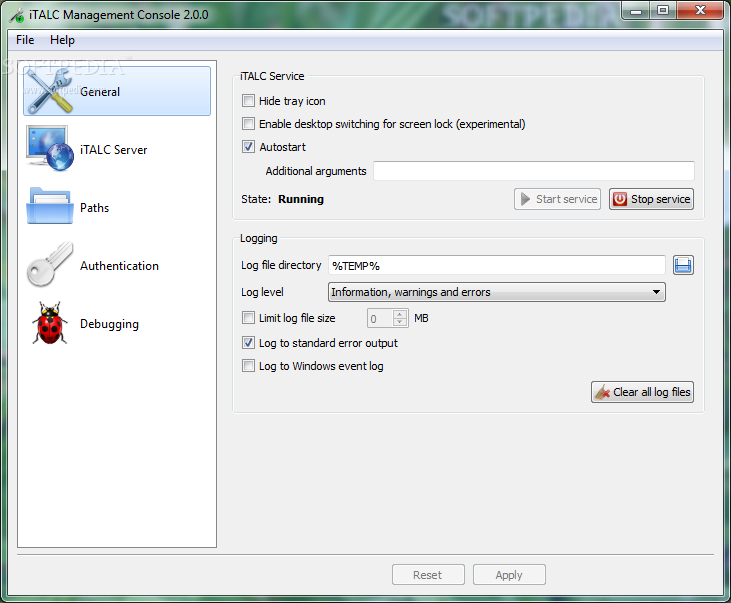Minimize the iTALC Management Console window
The height and width of the screenshot is (603, 731).
636,10
